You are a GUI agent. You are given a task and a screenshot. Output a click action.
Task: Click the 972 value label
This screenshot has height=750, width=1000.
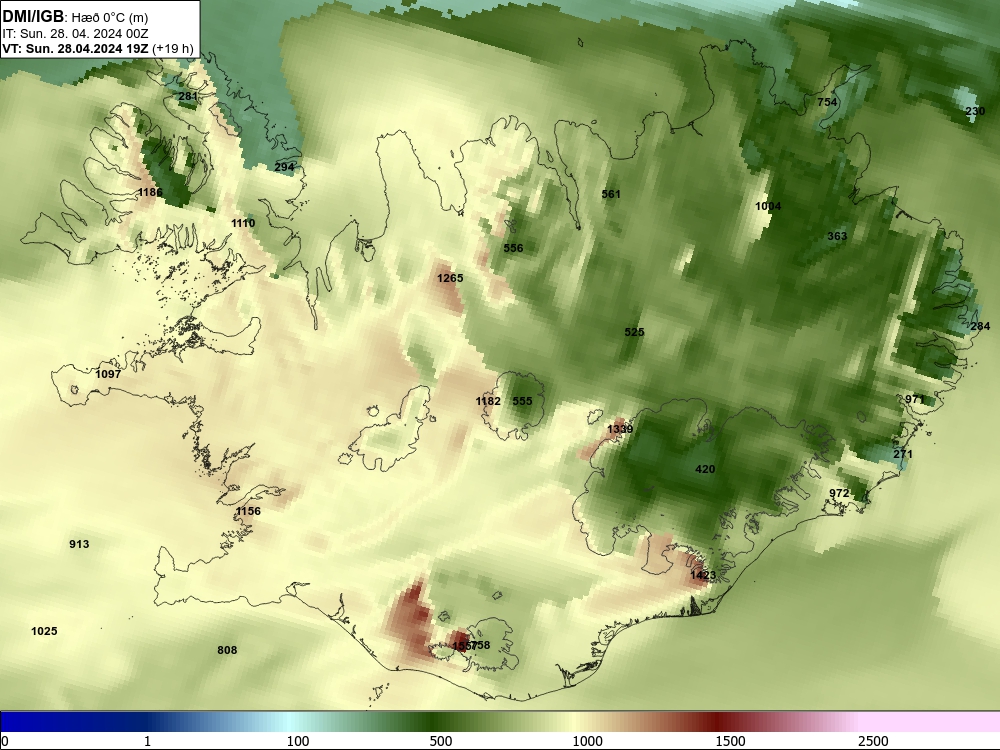(x=839, y=493)
